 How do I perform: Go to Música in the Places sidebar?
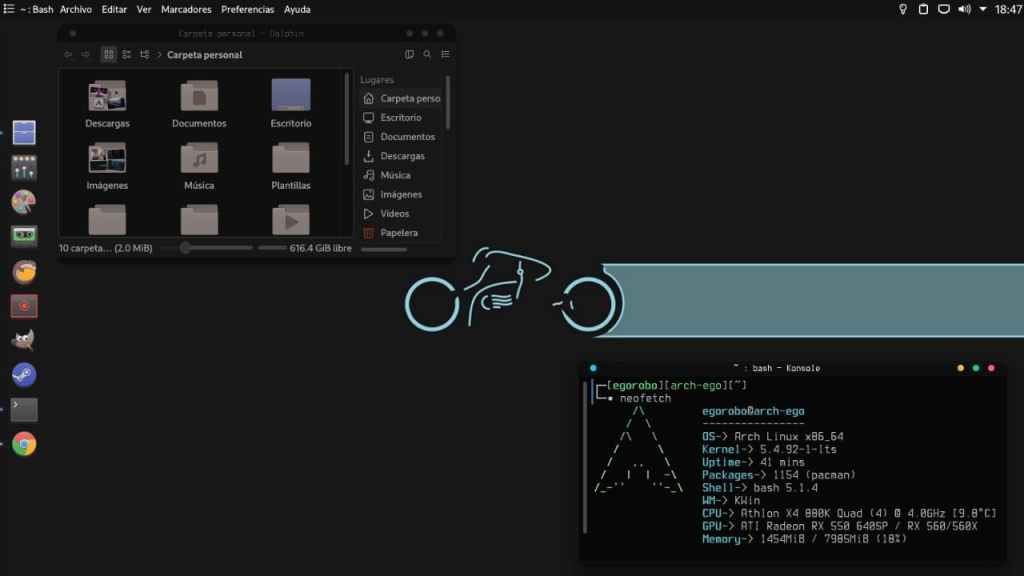point(395,175)
